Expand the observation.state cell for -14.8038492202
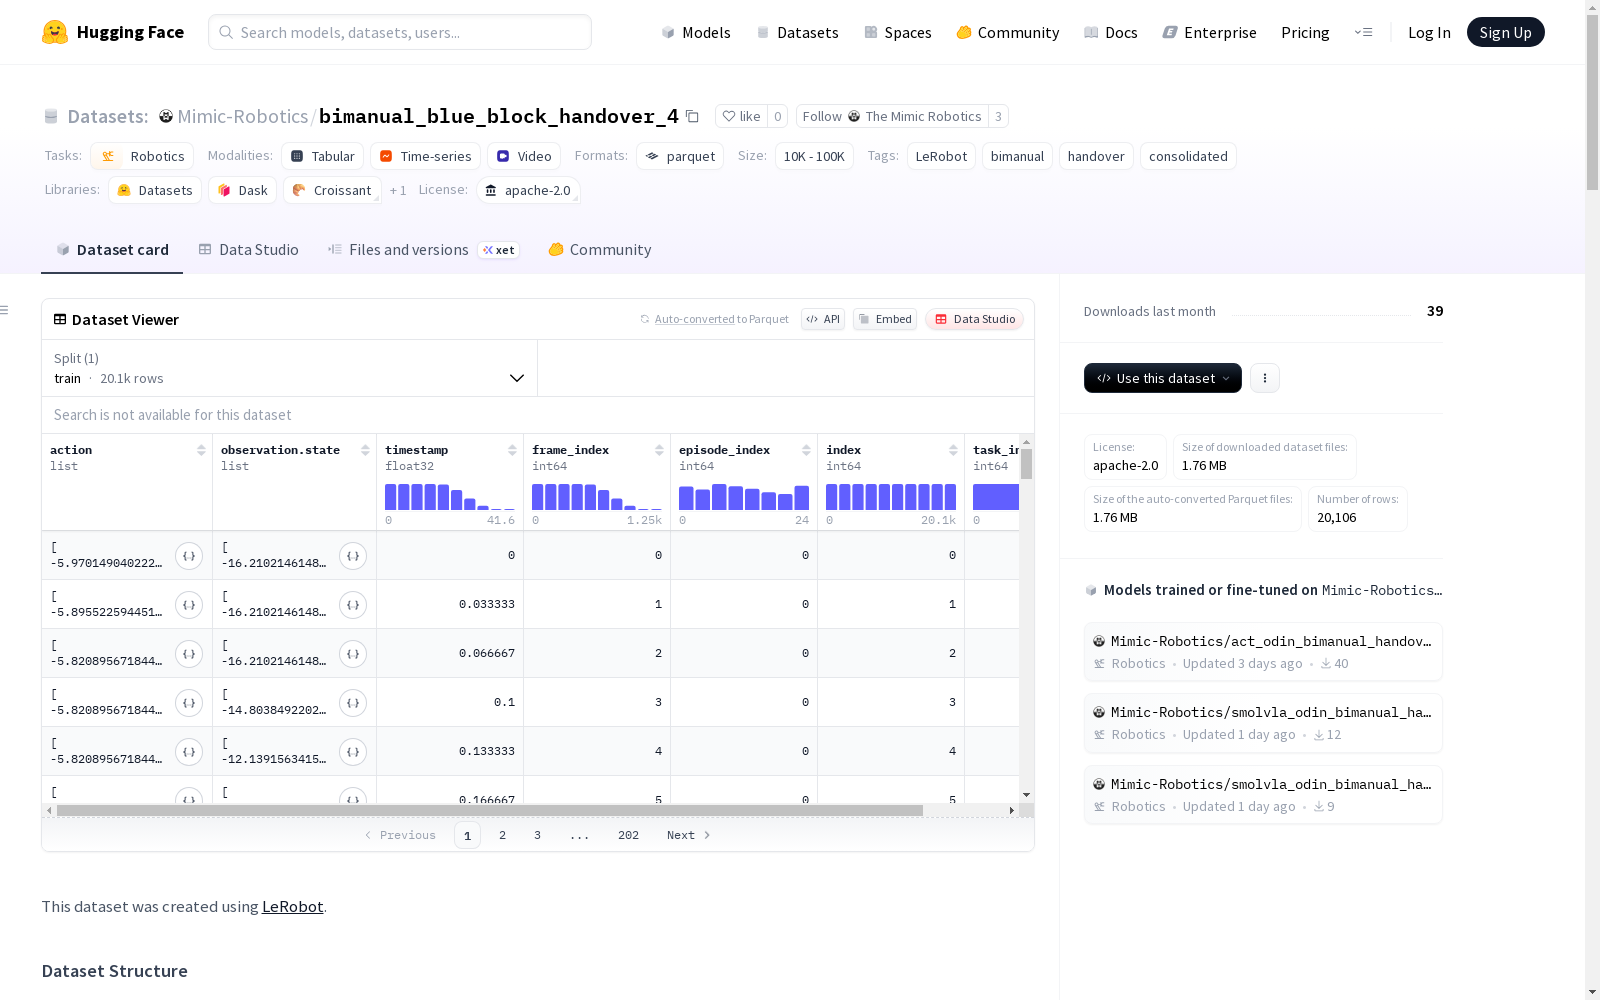The image size is (1600, 1000). pyautogui.click(x=353, y=703)
